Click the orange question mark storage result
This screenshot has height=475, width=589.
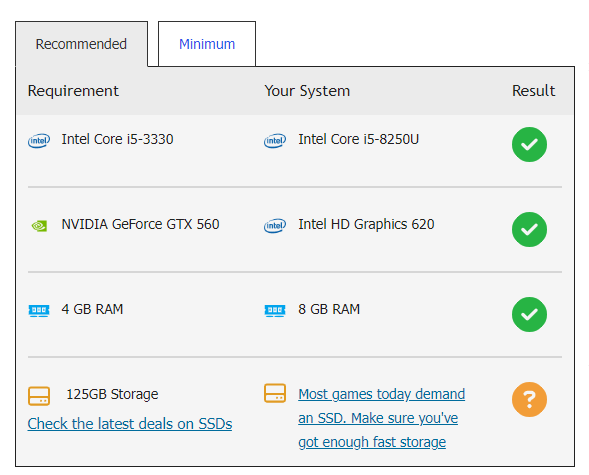tap(529, 400)
